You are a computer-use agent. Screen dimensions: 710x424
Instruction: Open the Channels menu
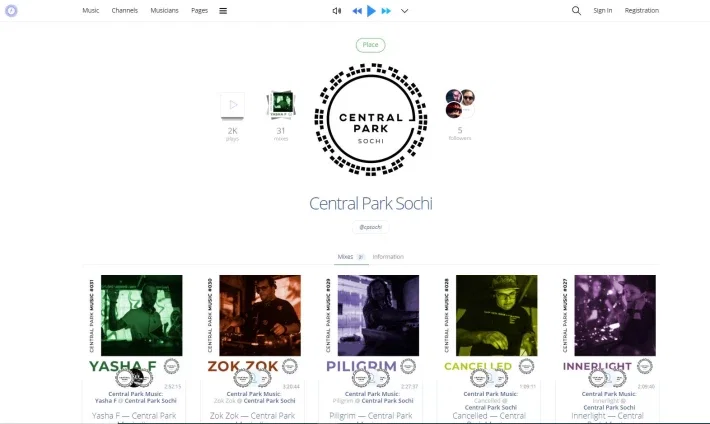[125, 10]
